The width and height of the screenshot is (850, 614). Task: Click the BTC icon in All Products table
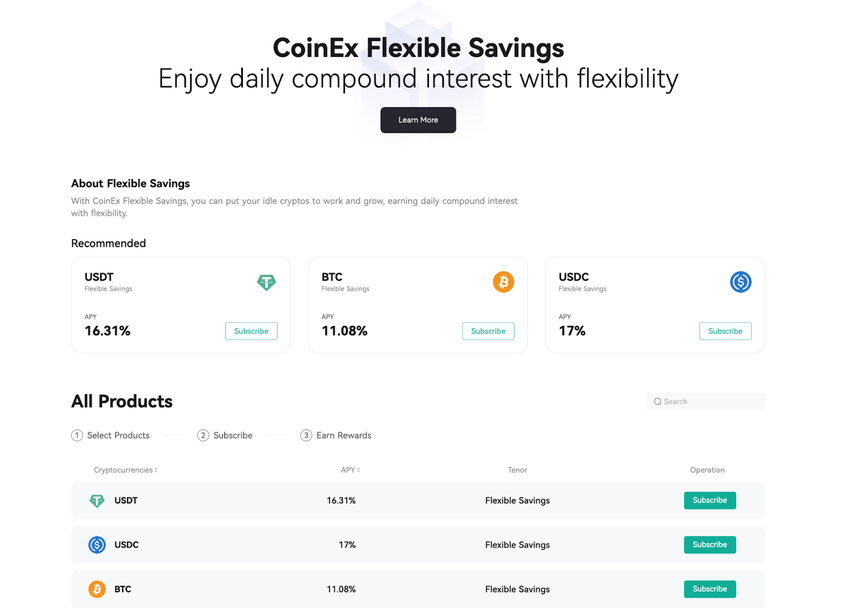coord(97,589)
